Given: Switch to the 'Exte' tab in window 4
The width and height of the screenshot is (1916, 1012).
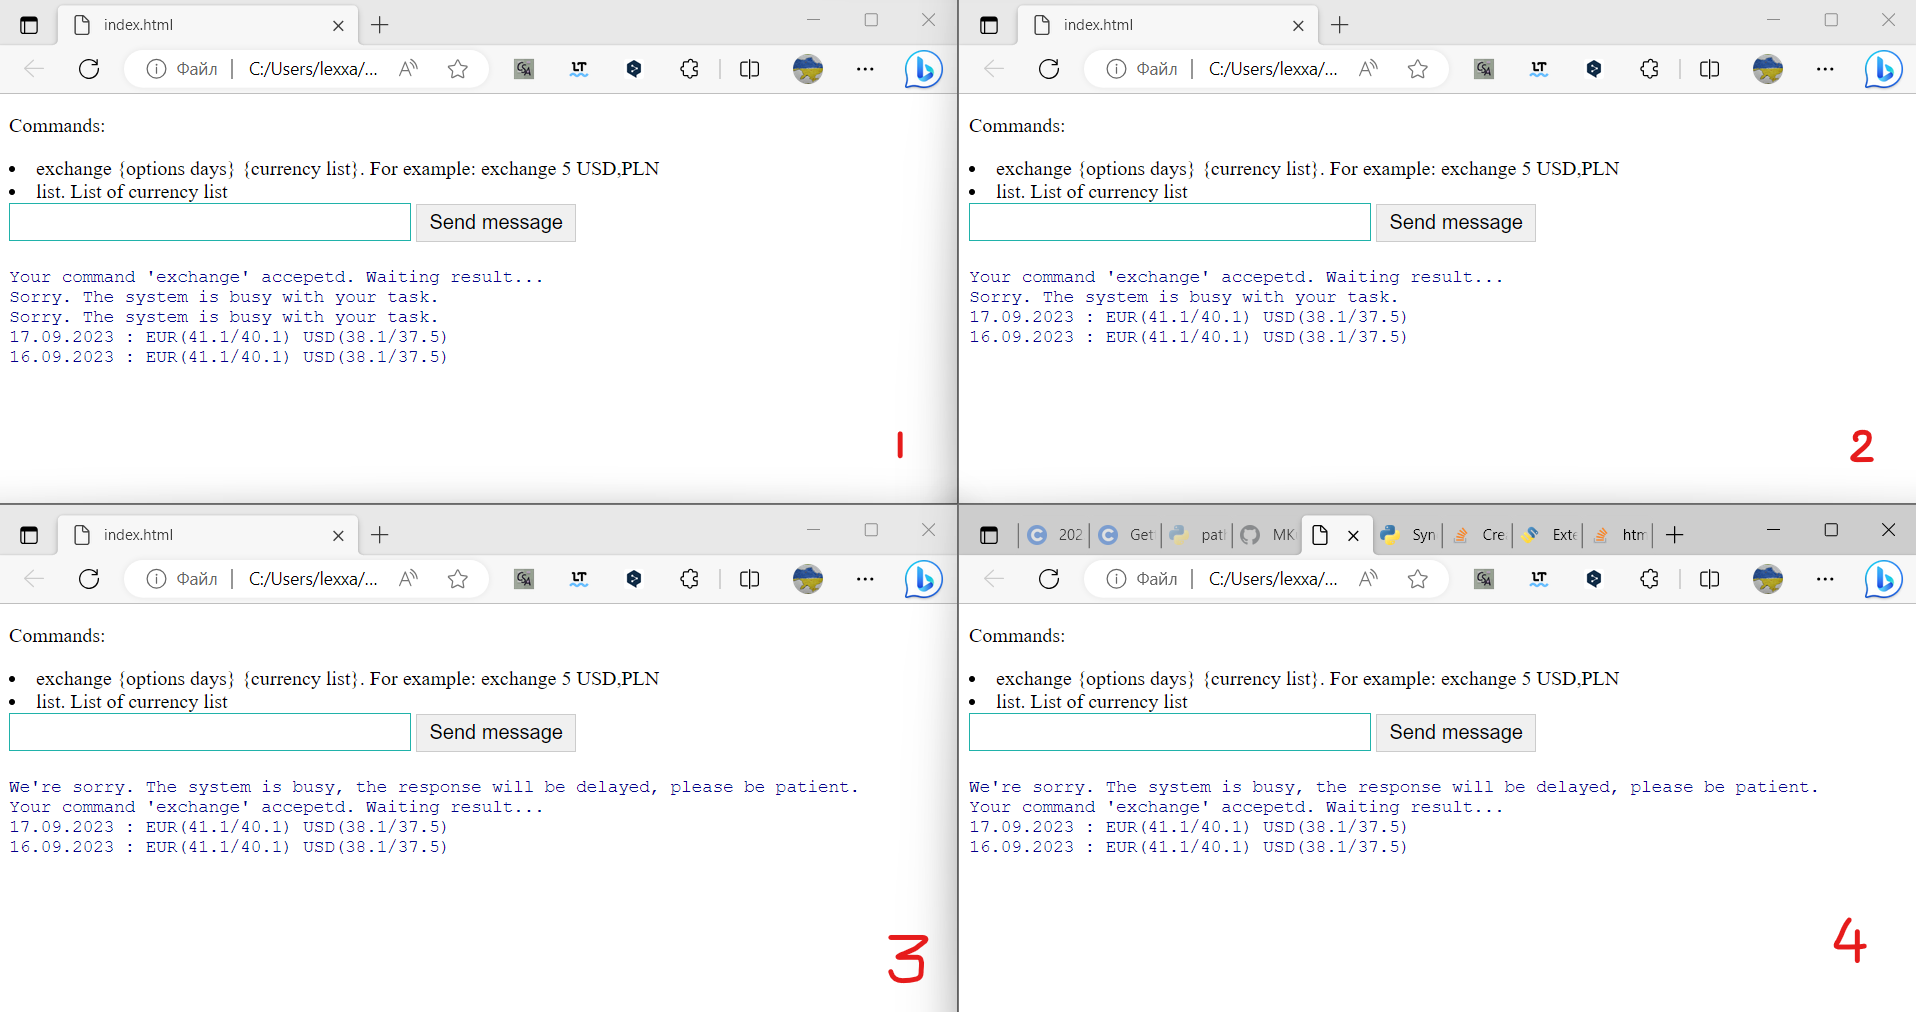Looking at the screenshot, I should [1549, 535].
